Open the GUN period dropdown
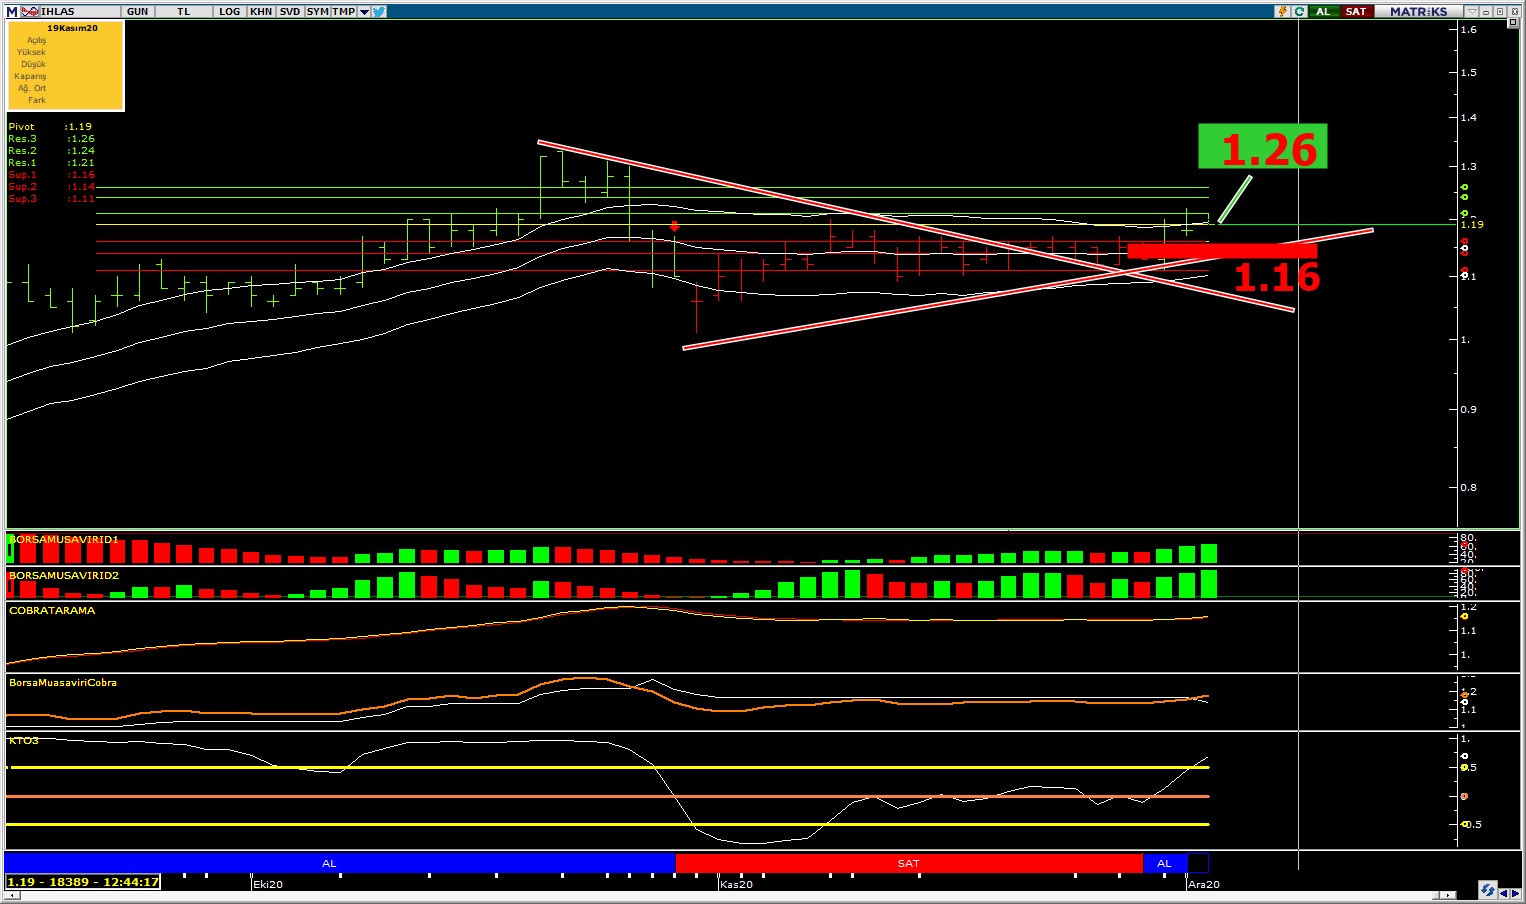This screenshot has width=1526, height=904. [x=137, y=11]
